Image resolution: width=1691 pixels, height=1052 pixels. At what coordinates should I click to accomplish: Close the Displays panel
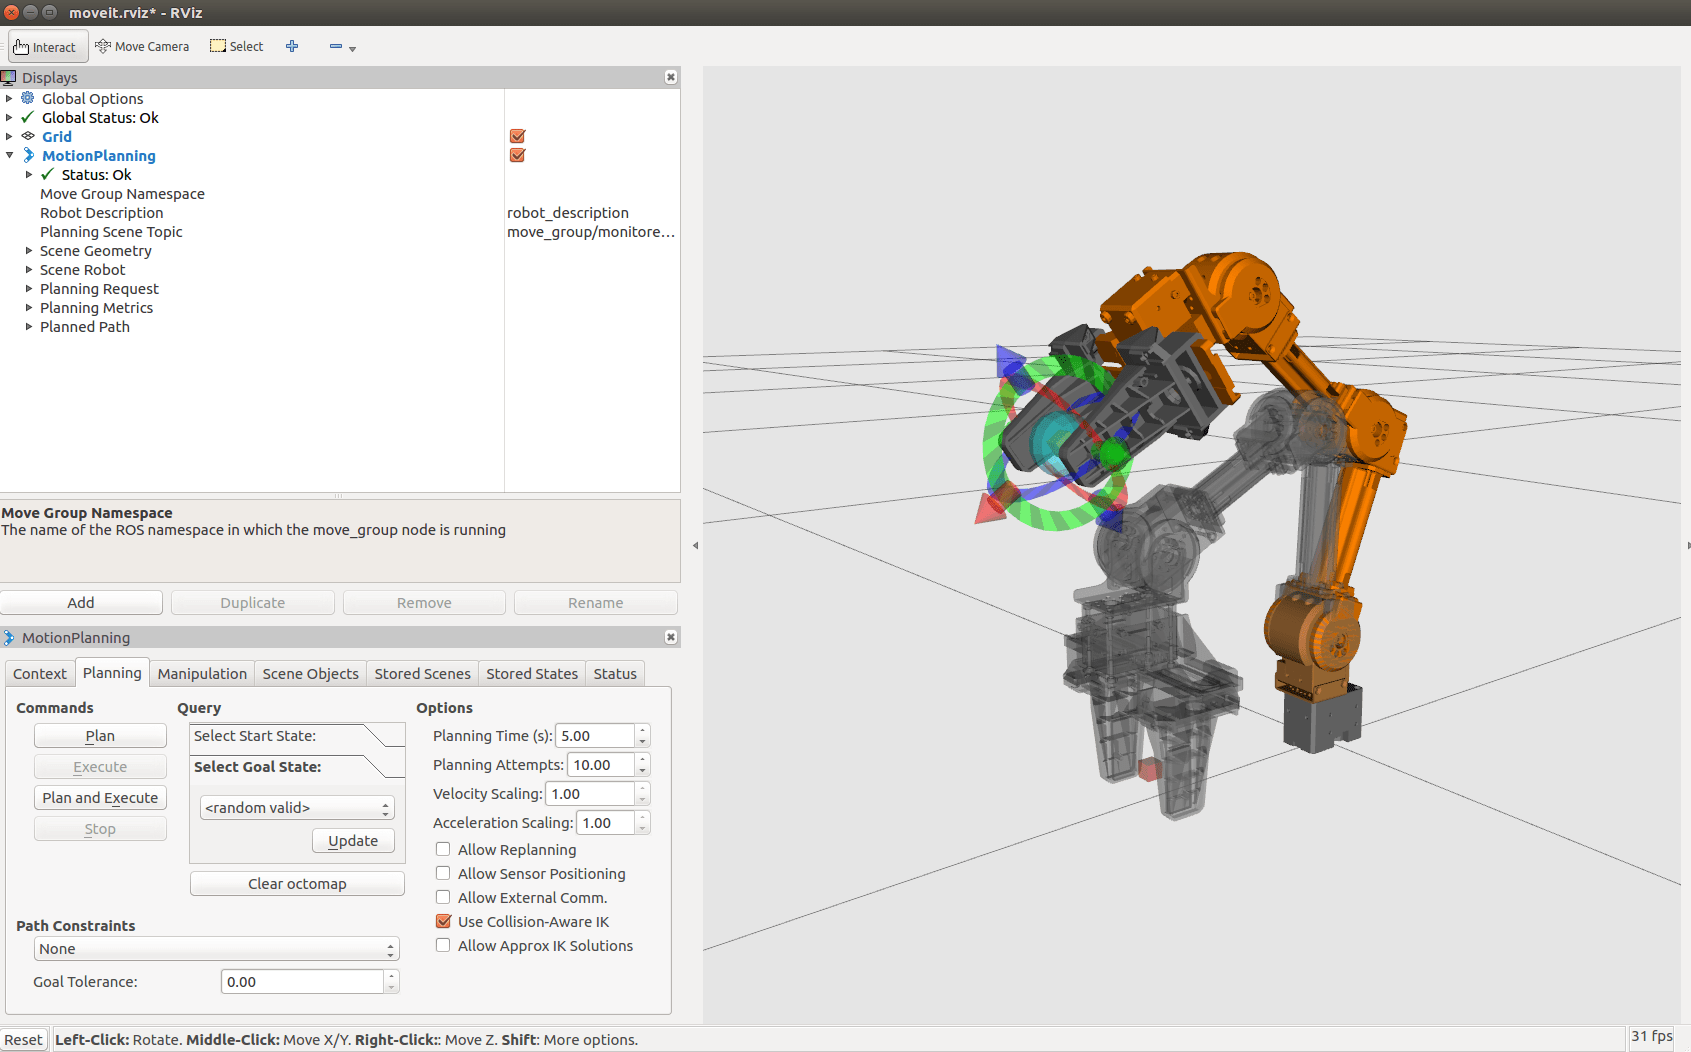[670, 78]
